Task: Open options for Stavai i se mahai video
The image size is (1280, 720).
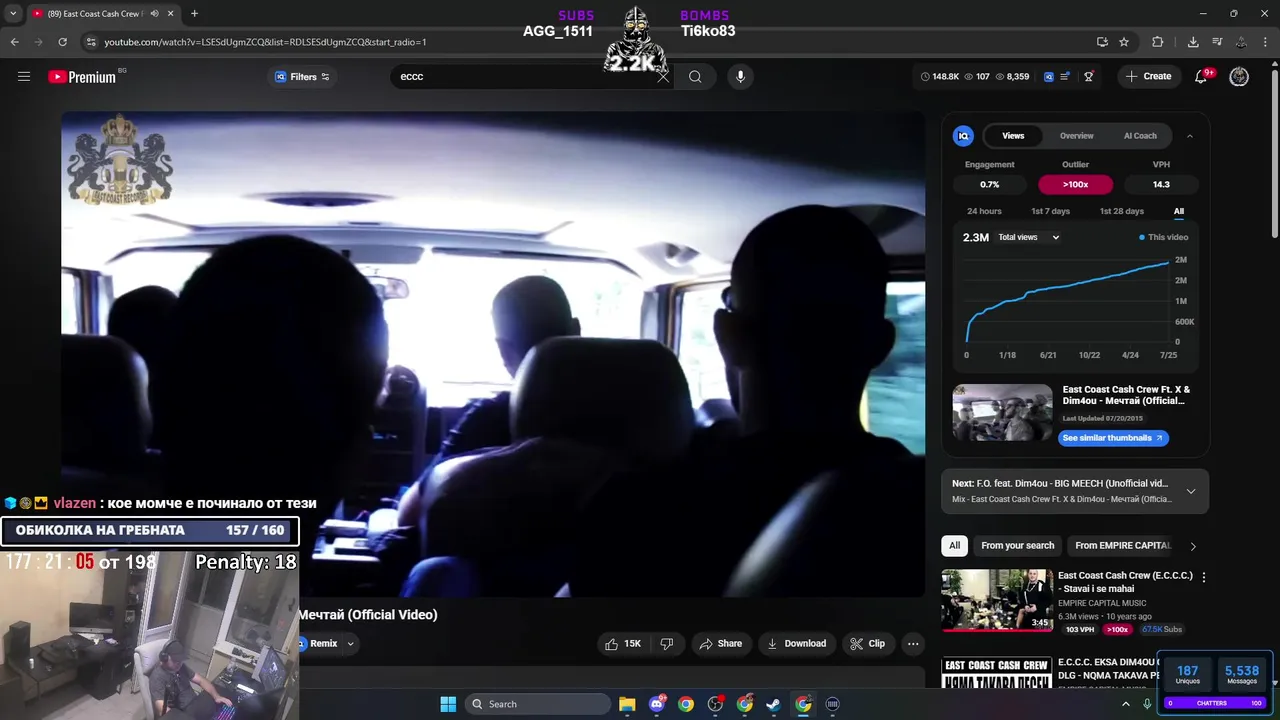Action: pyautogui.click(x=1204, y=577)
